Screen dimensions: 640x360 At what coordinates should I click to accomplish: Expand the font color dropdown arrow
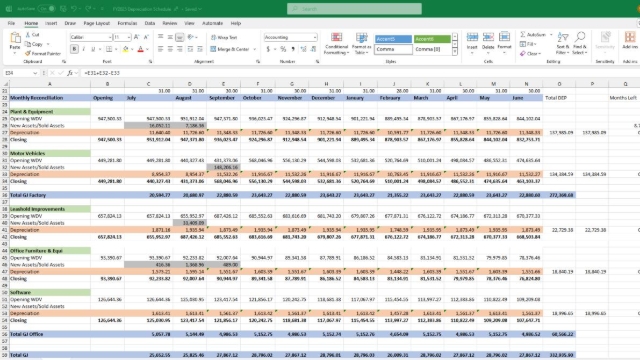click(x=147, y=49)
